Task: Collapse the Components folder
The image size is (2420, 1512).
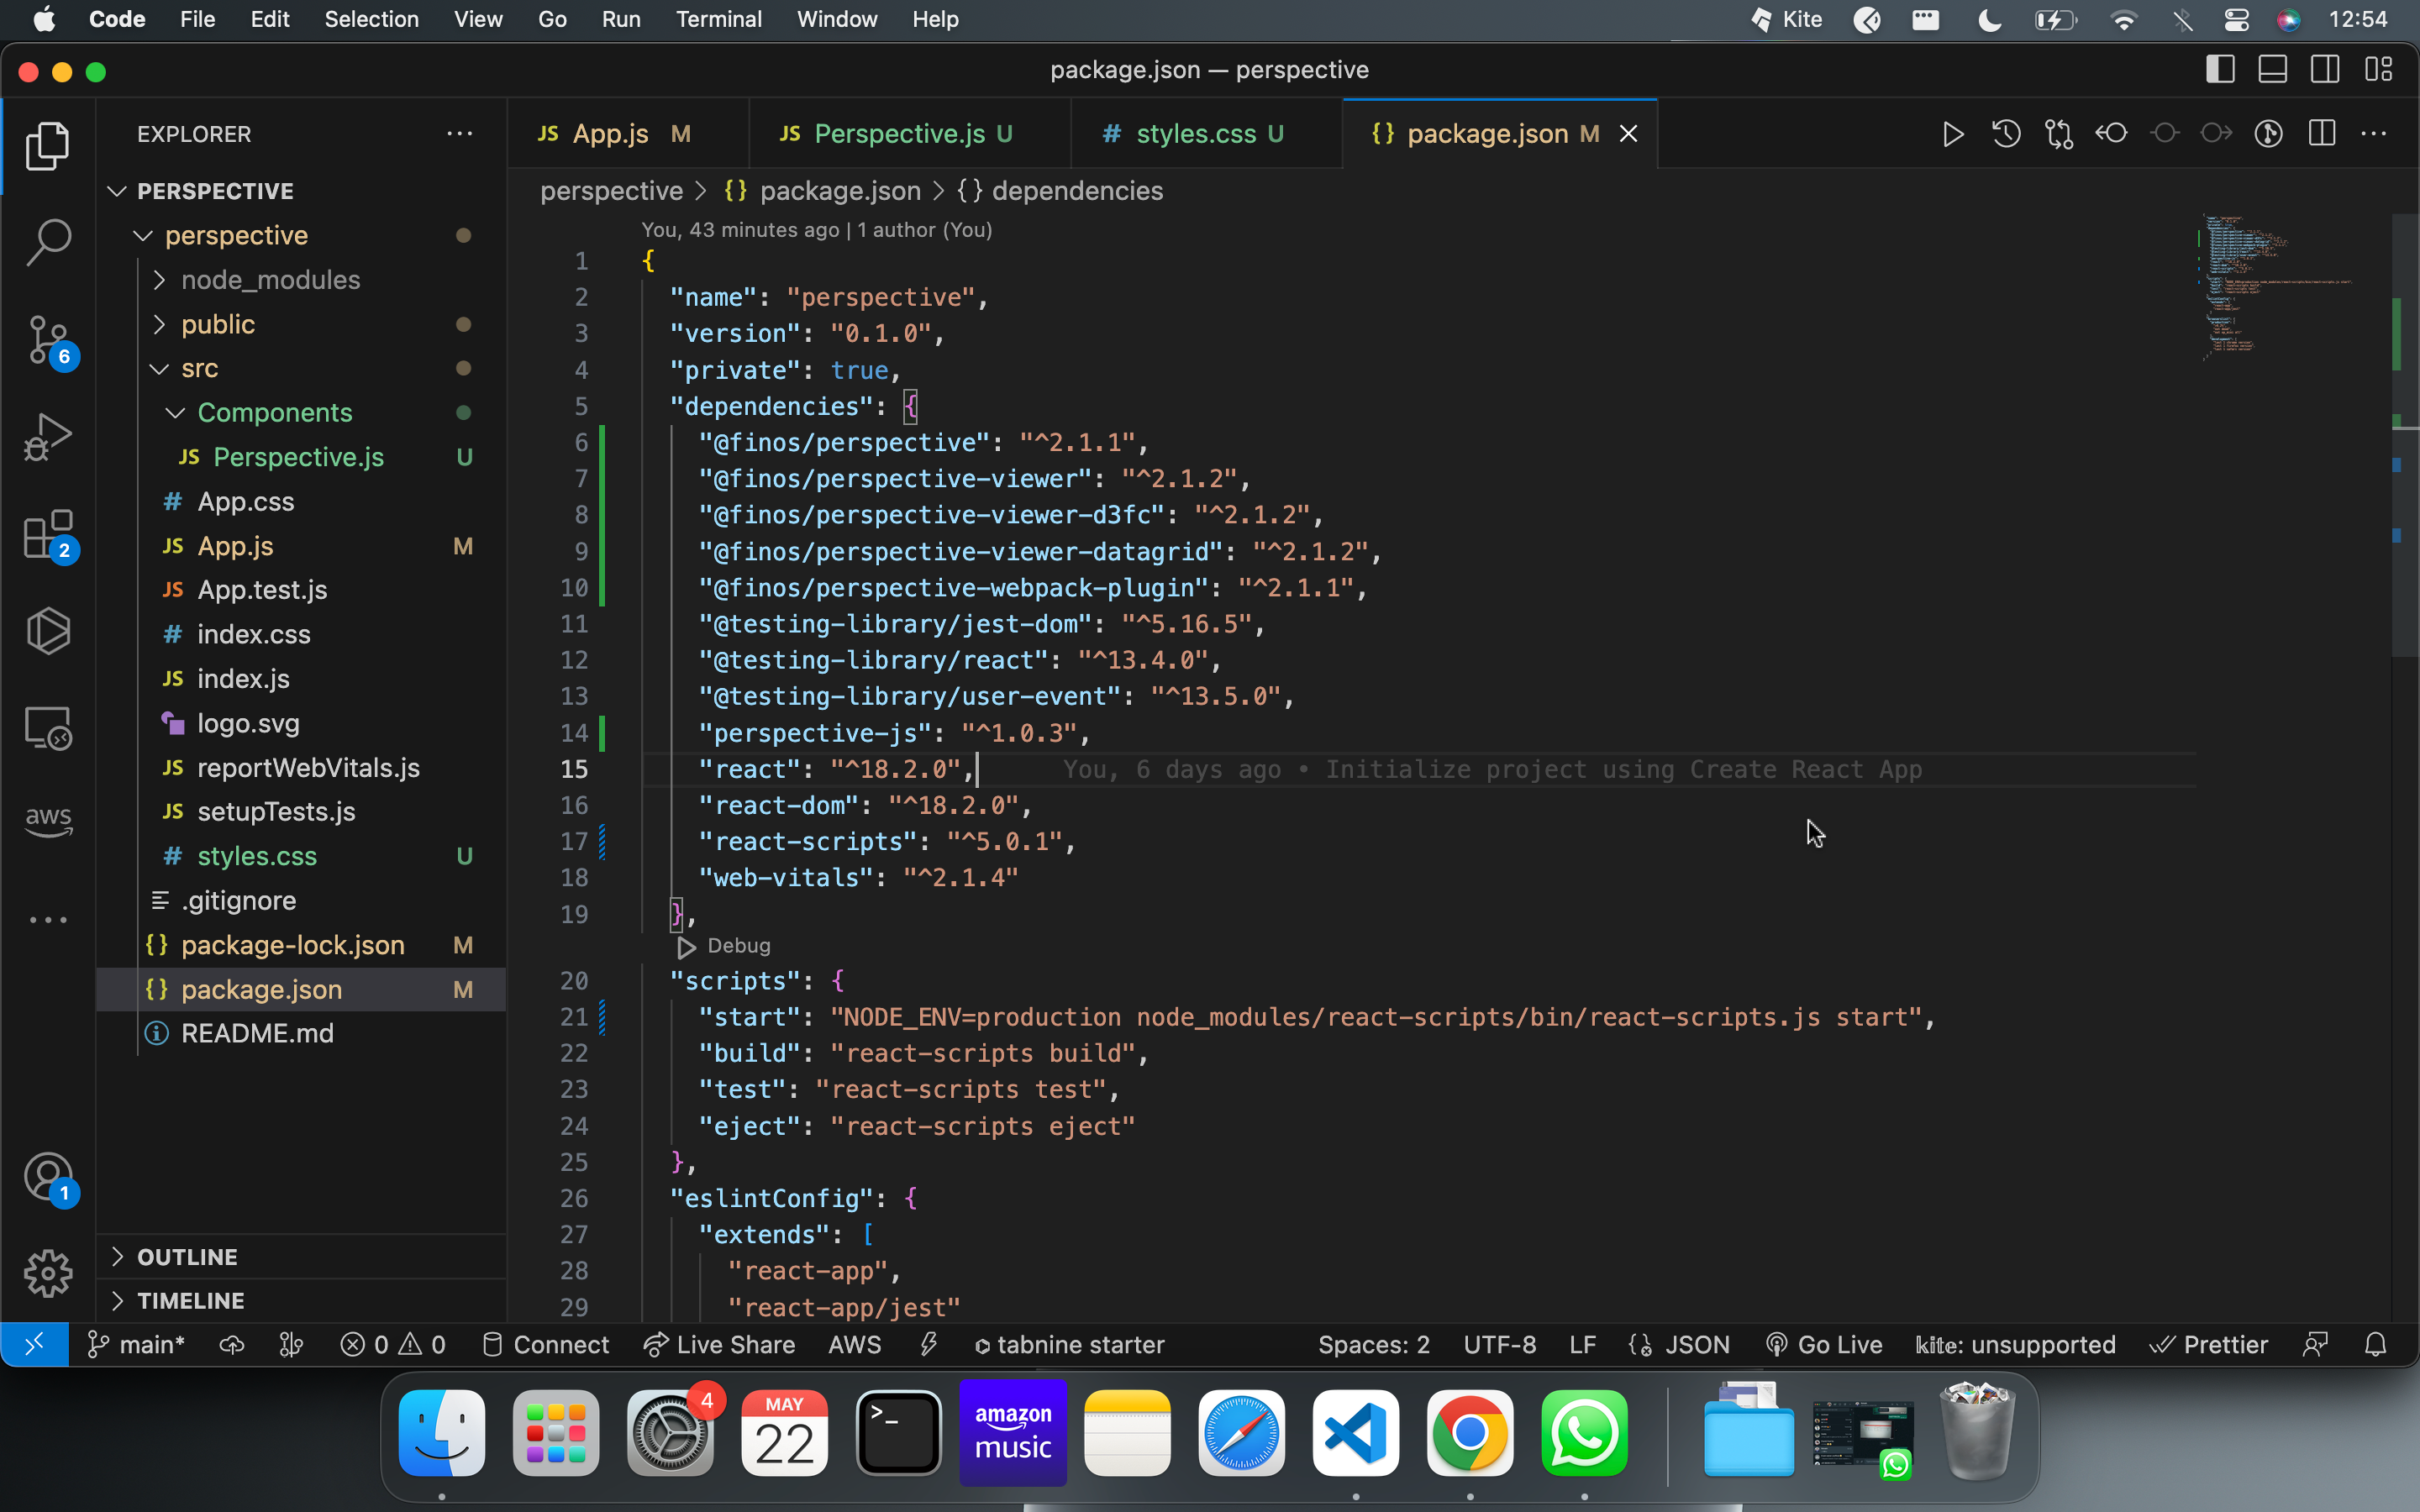Action: click(x=274, y=413)
